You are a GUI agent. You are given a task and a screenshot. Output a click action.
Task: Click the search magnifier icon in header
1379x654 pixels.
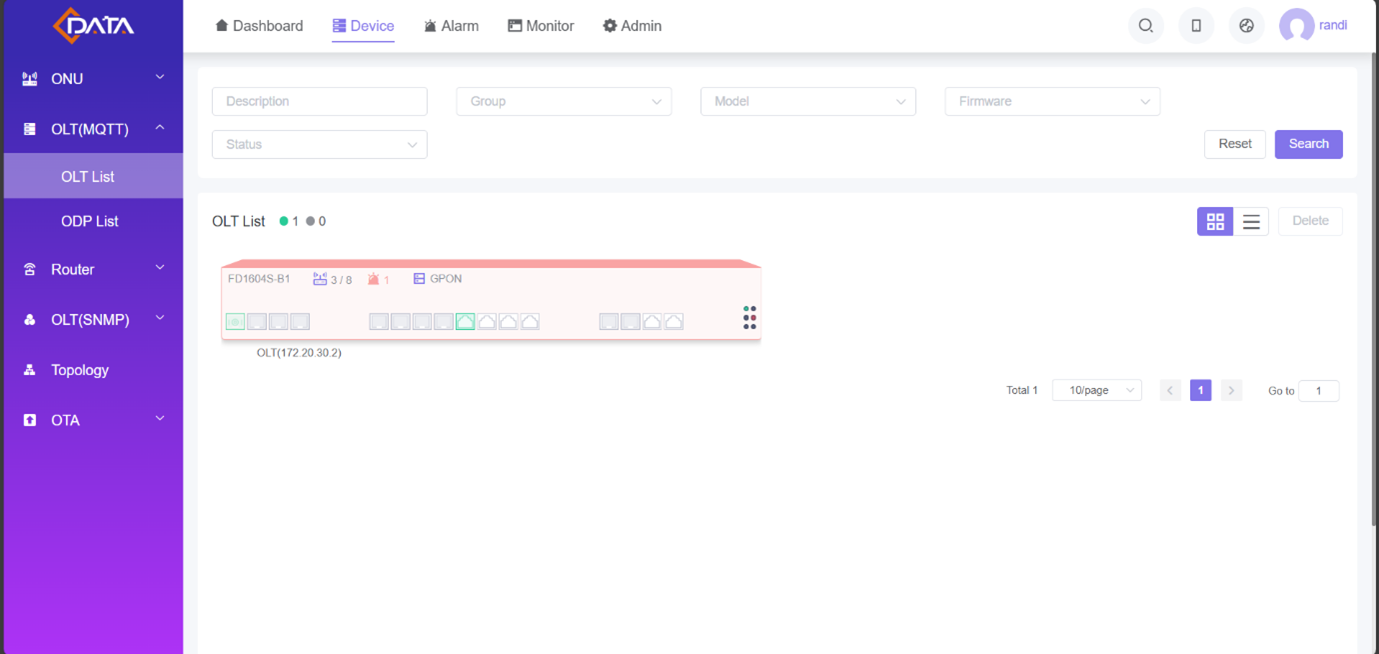coord(1146,26)
